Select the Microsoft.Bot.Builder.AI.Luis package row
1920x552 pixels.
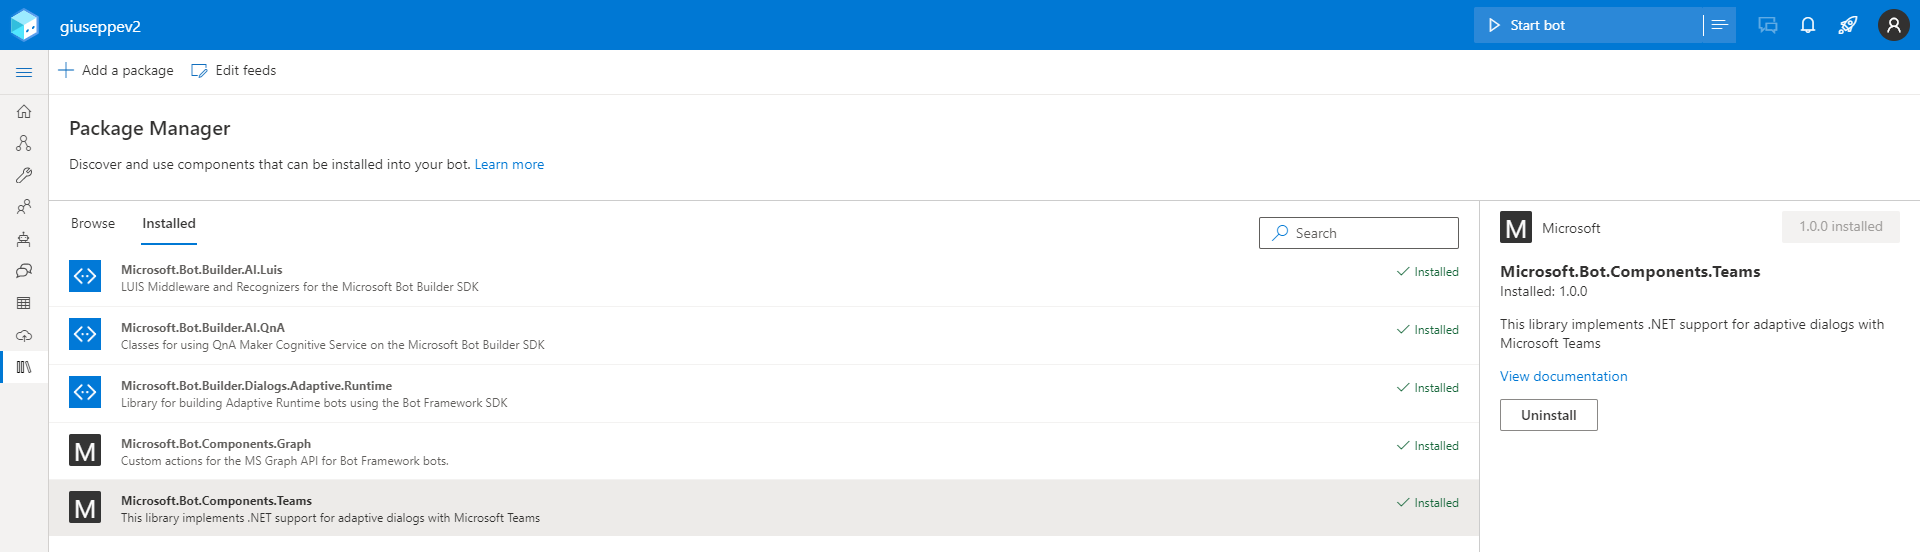click(764, 278)
